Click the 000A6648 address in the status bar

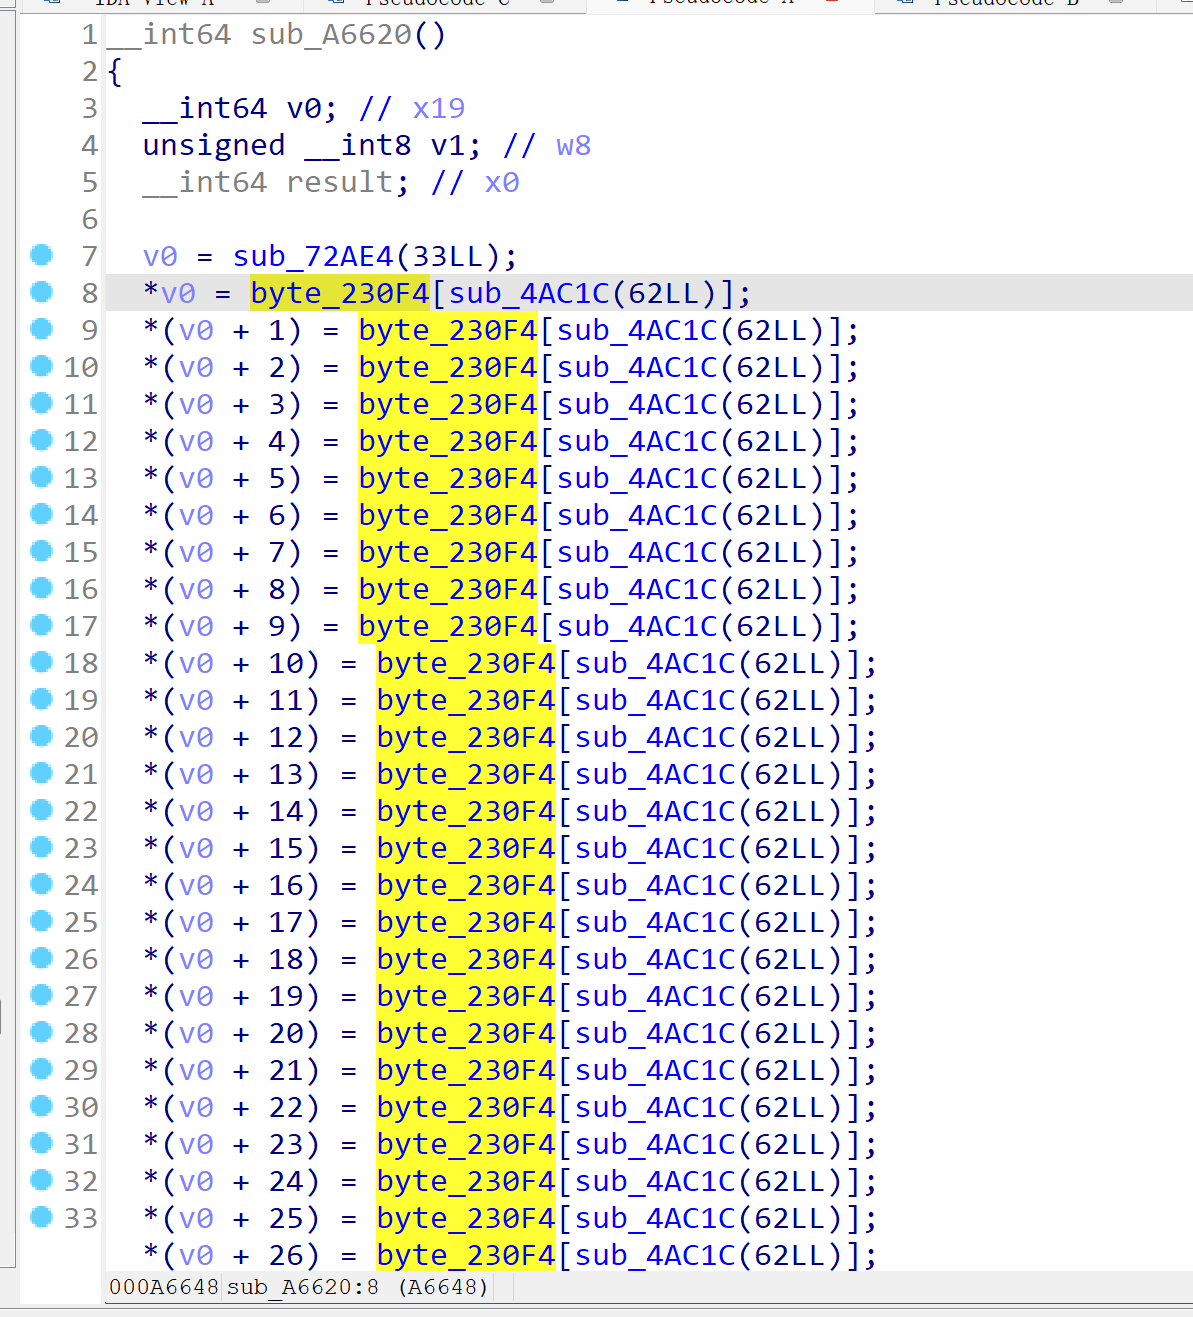pos(162,1287)
